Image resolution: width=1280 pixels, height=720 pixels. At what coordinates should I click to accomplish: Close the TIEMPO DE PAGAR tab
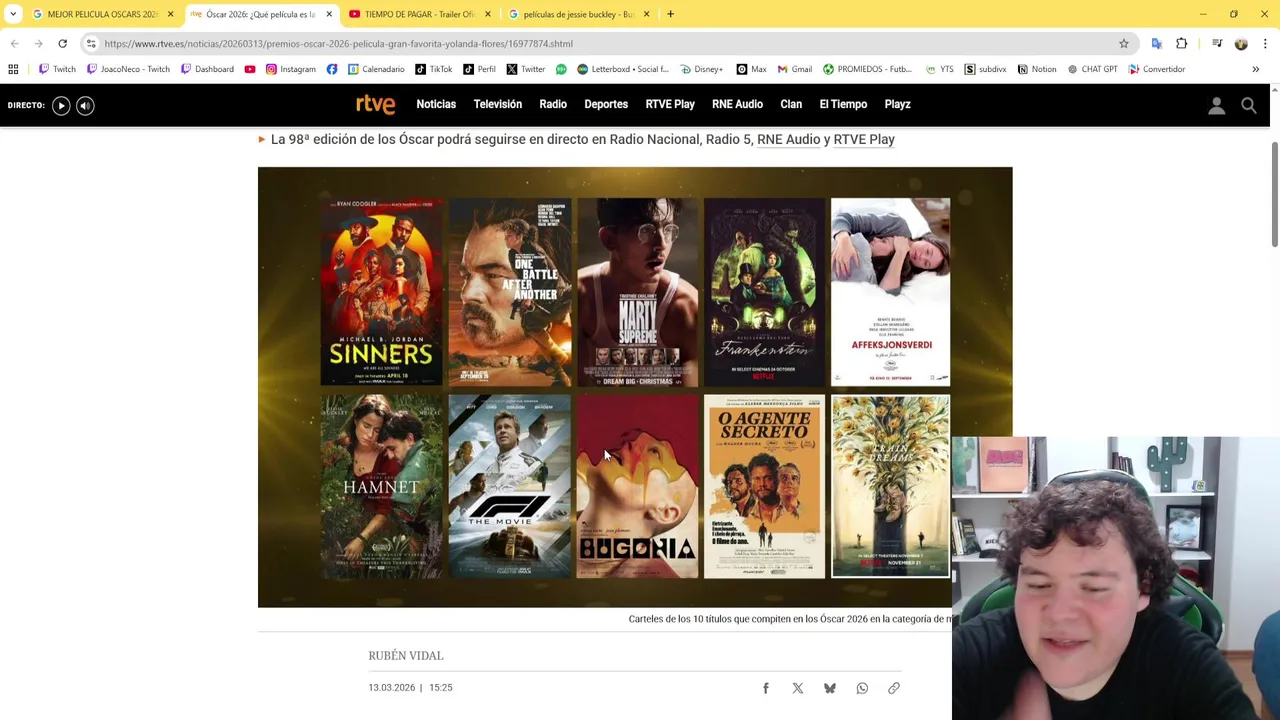[x=487, y=14]
